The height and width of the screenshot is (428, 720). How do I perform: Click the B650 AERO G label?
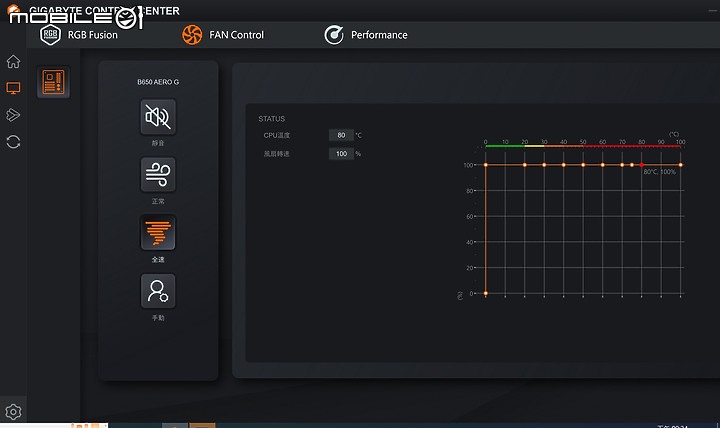(x=158, y=82)
